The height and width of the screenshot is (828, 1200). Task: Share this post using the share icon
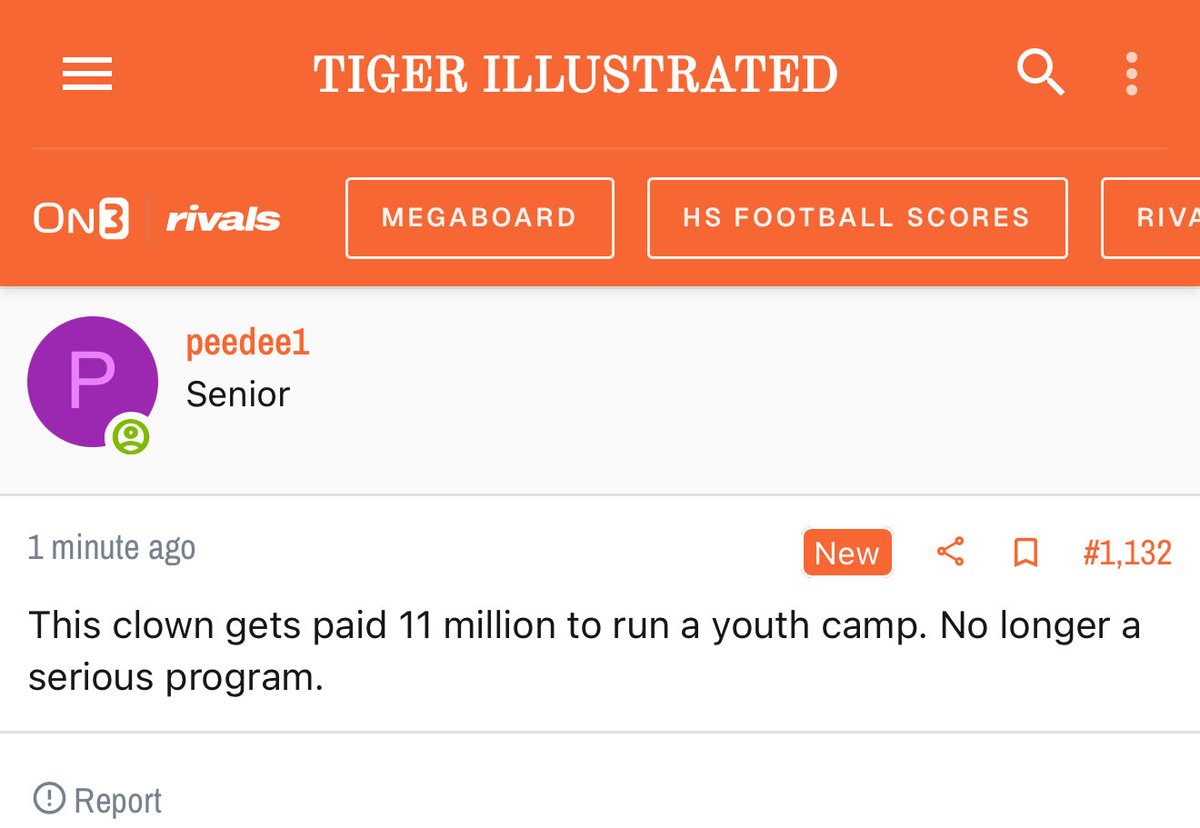pyautogui.click(x=950, y=552)
